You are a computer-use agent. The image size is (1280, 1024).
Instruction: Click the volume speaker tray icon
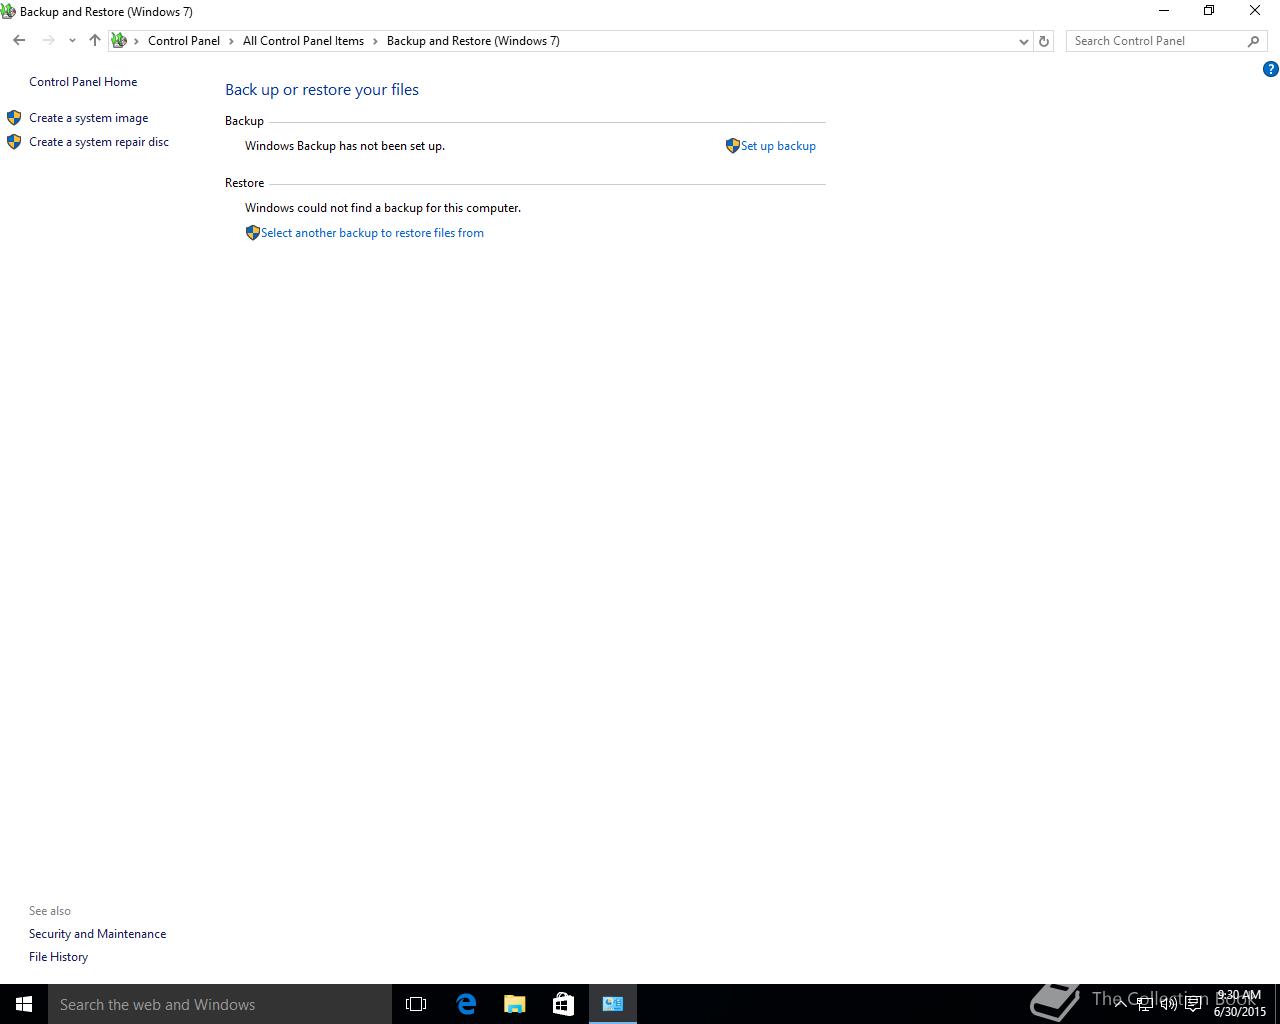click(1169, 1004)
